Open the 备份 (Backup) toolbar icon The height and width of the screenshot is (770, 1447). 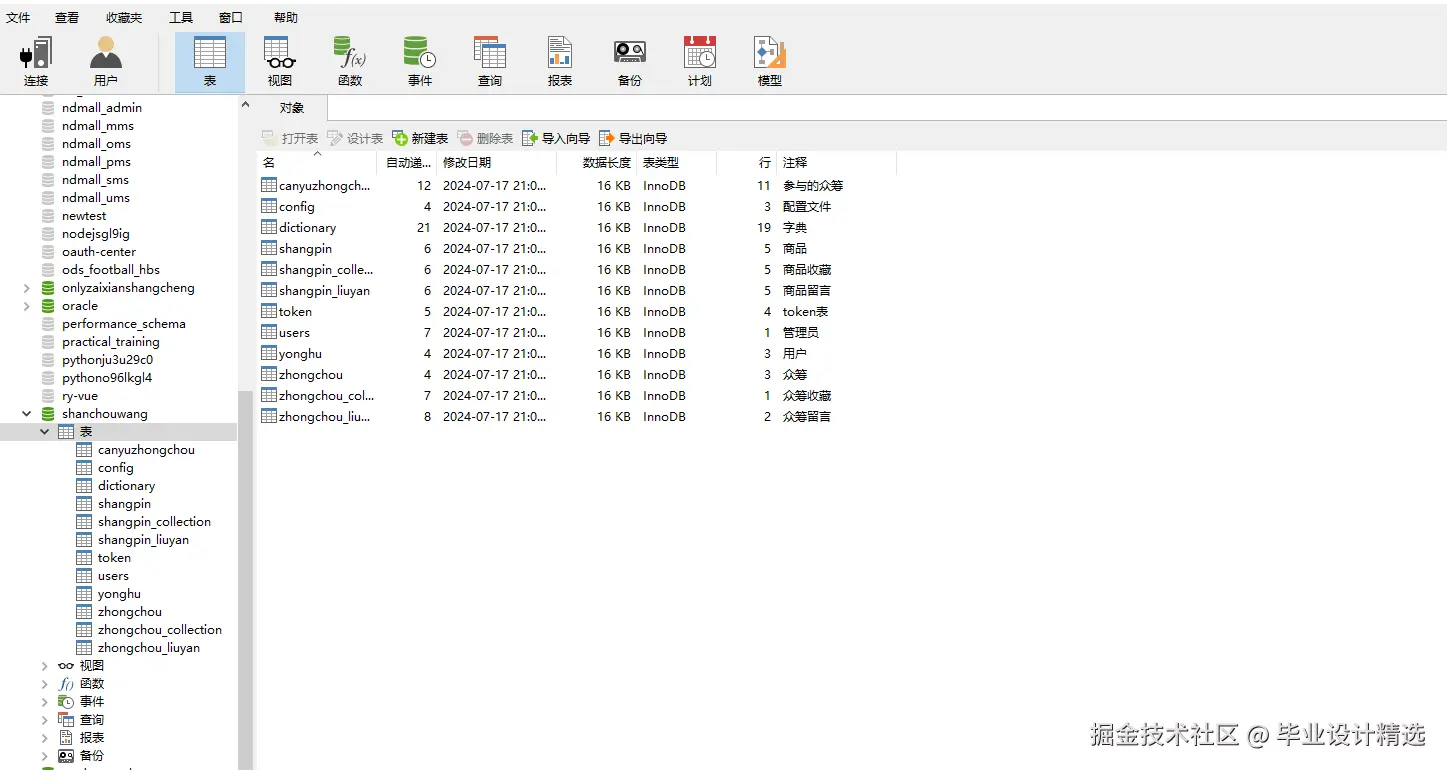click(x=630, y=62)
